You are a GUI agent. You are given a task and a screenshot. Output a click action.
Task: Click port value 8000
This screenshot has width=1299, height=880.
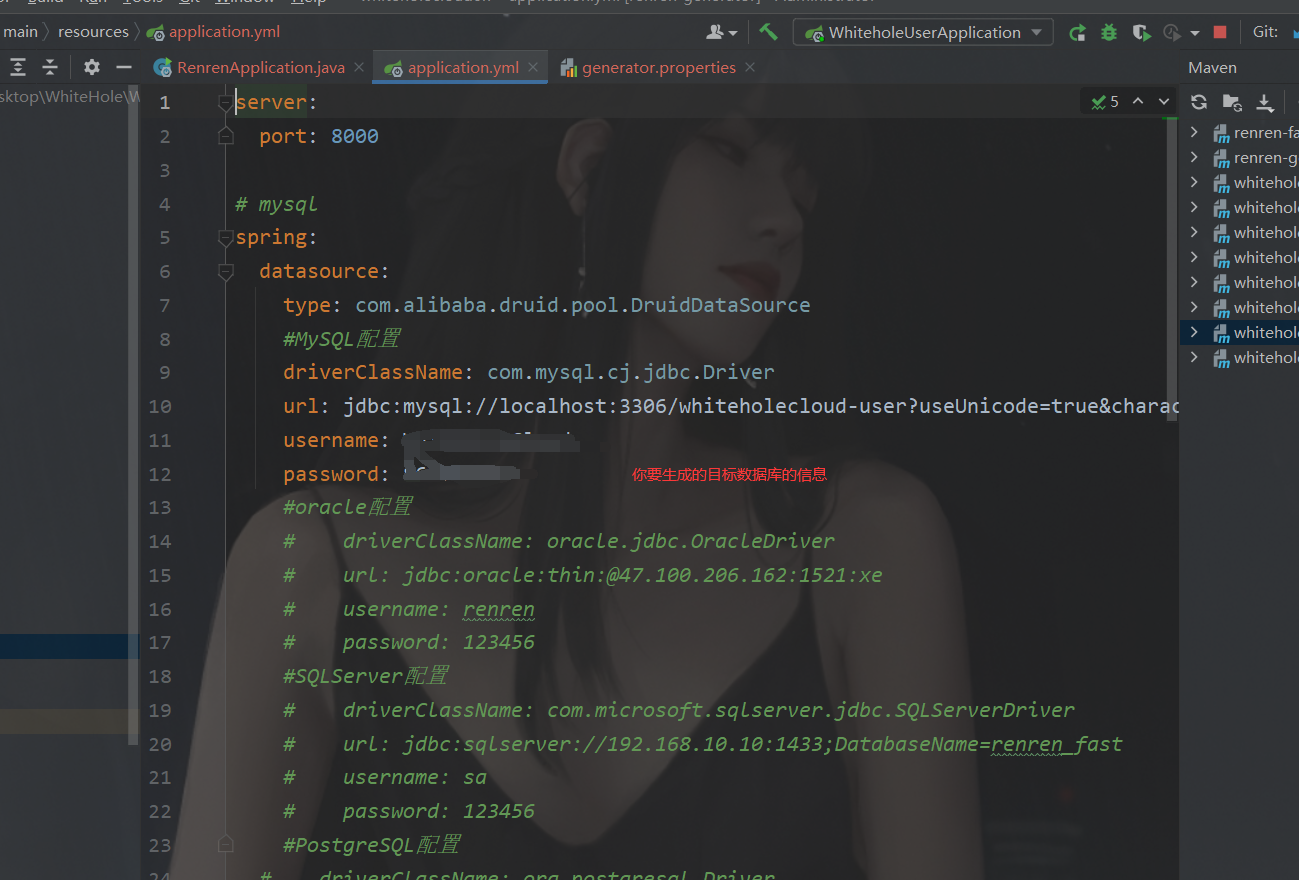(355, 136)
